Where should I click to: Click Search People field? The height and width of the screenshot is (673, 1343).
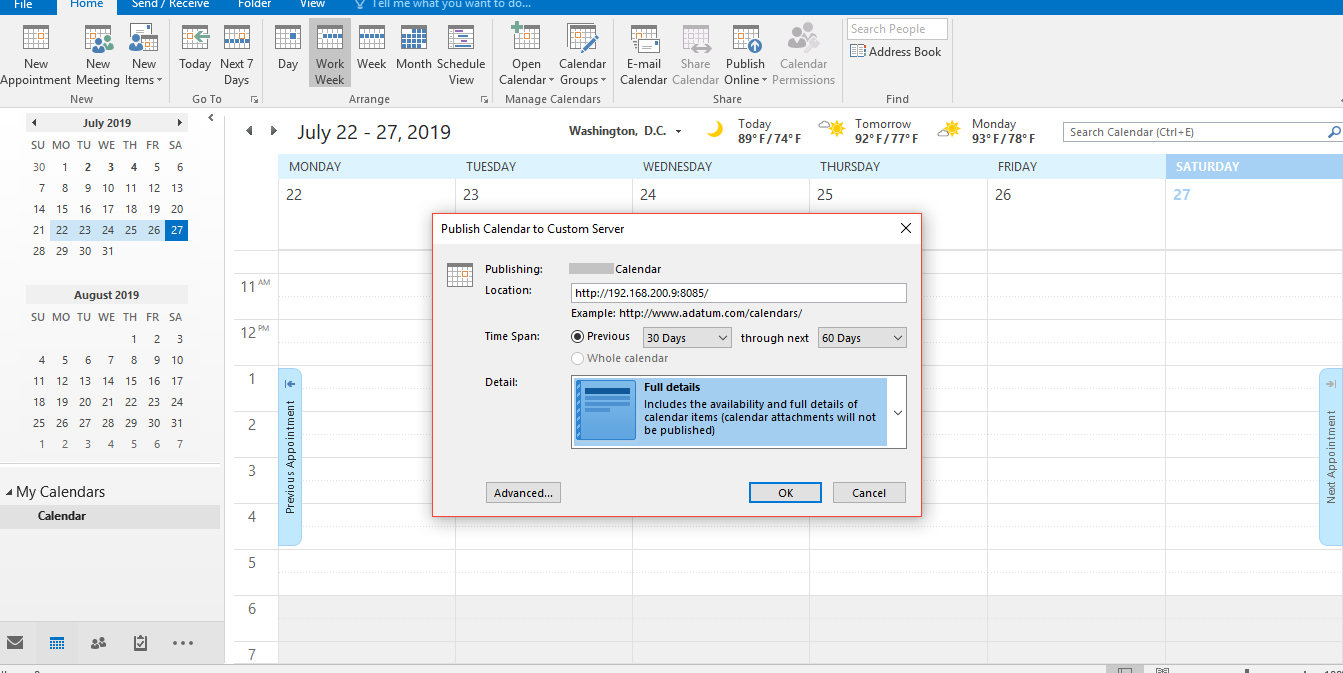coord(899,29)
